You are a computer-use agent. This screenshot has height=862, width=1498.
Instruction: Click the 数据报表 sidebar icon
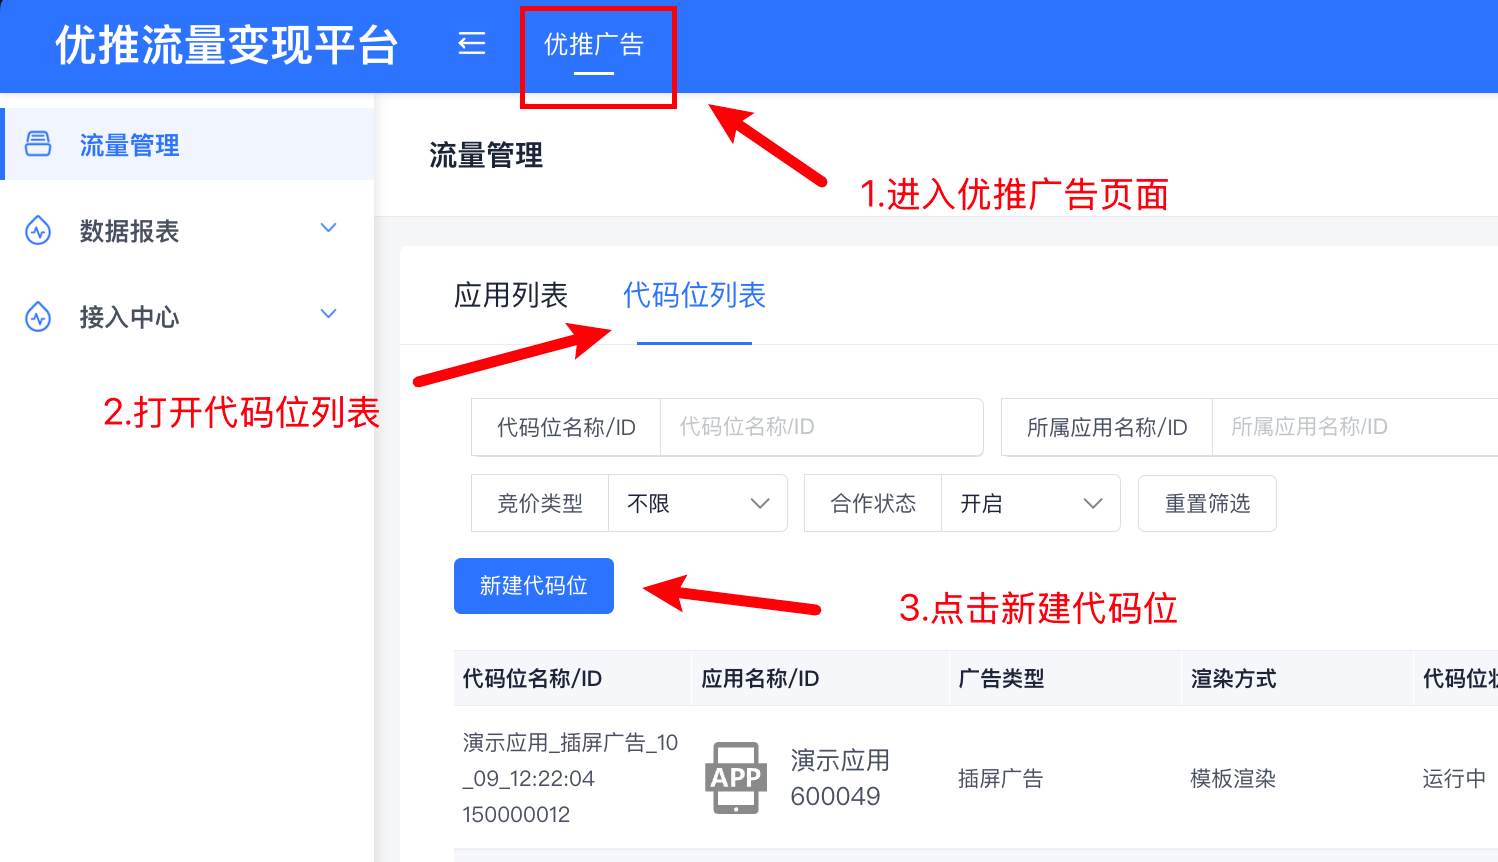[38, 231]
